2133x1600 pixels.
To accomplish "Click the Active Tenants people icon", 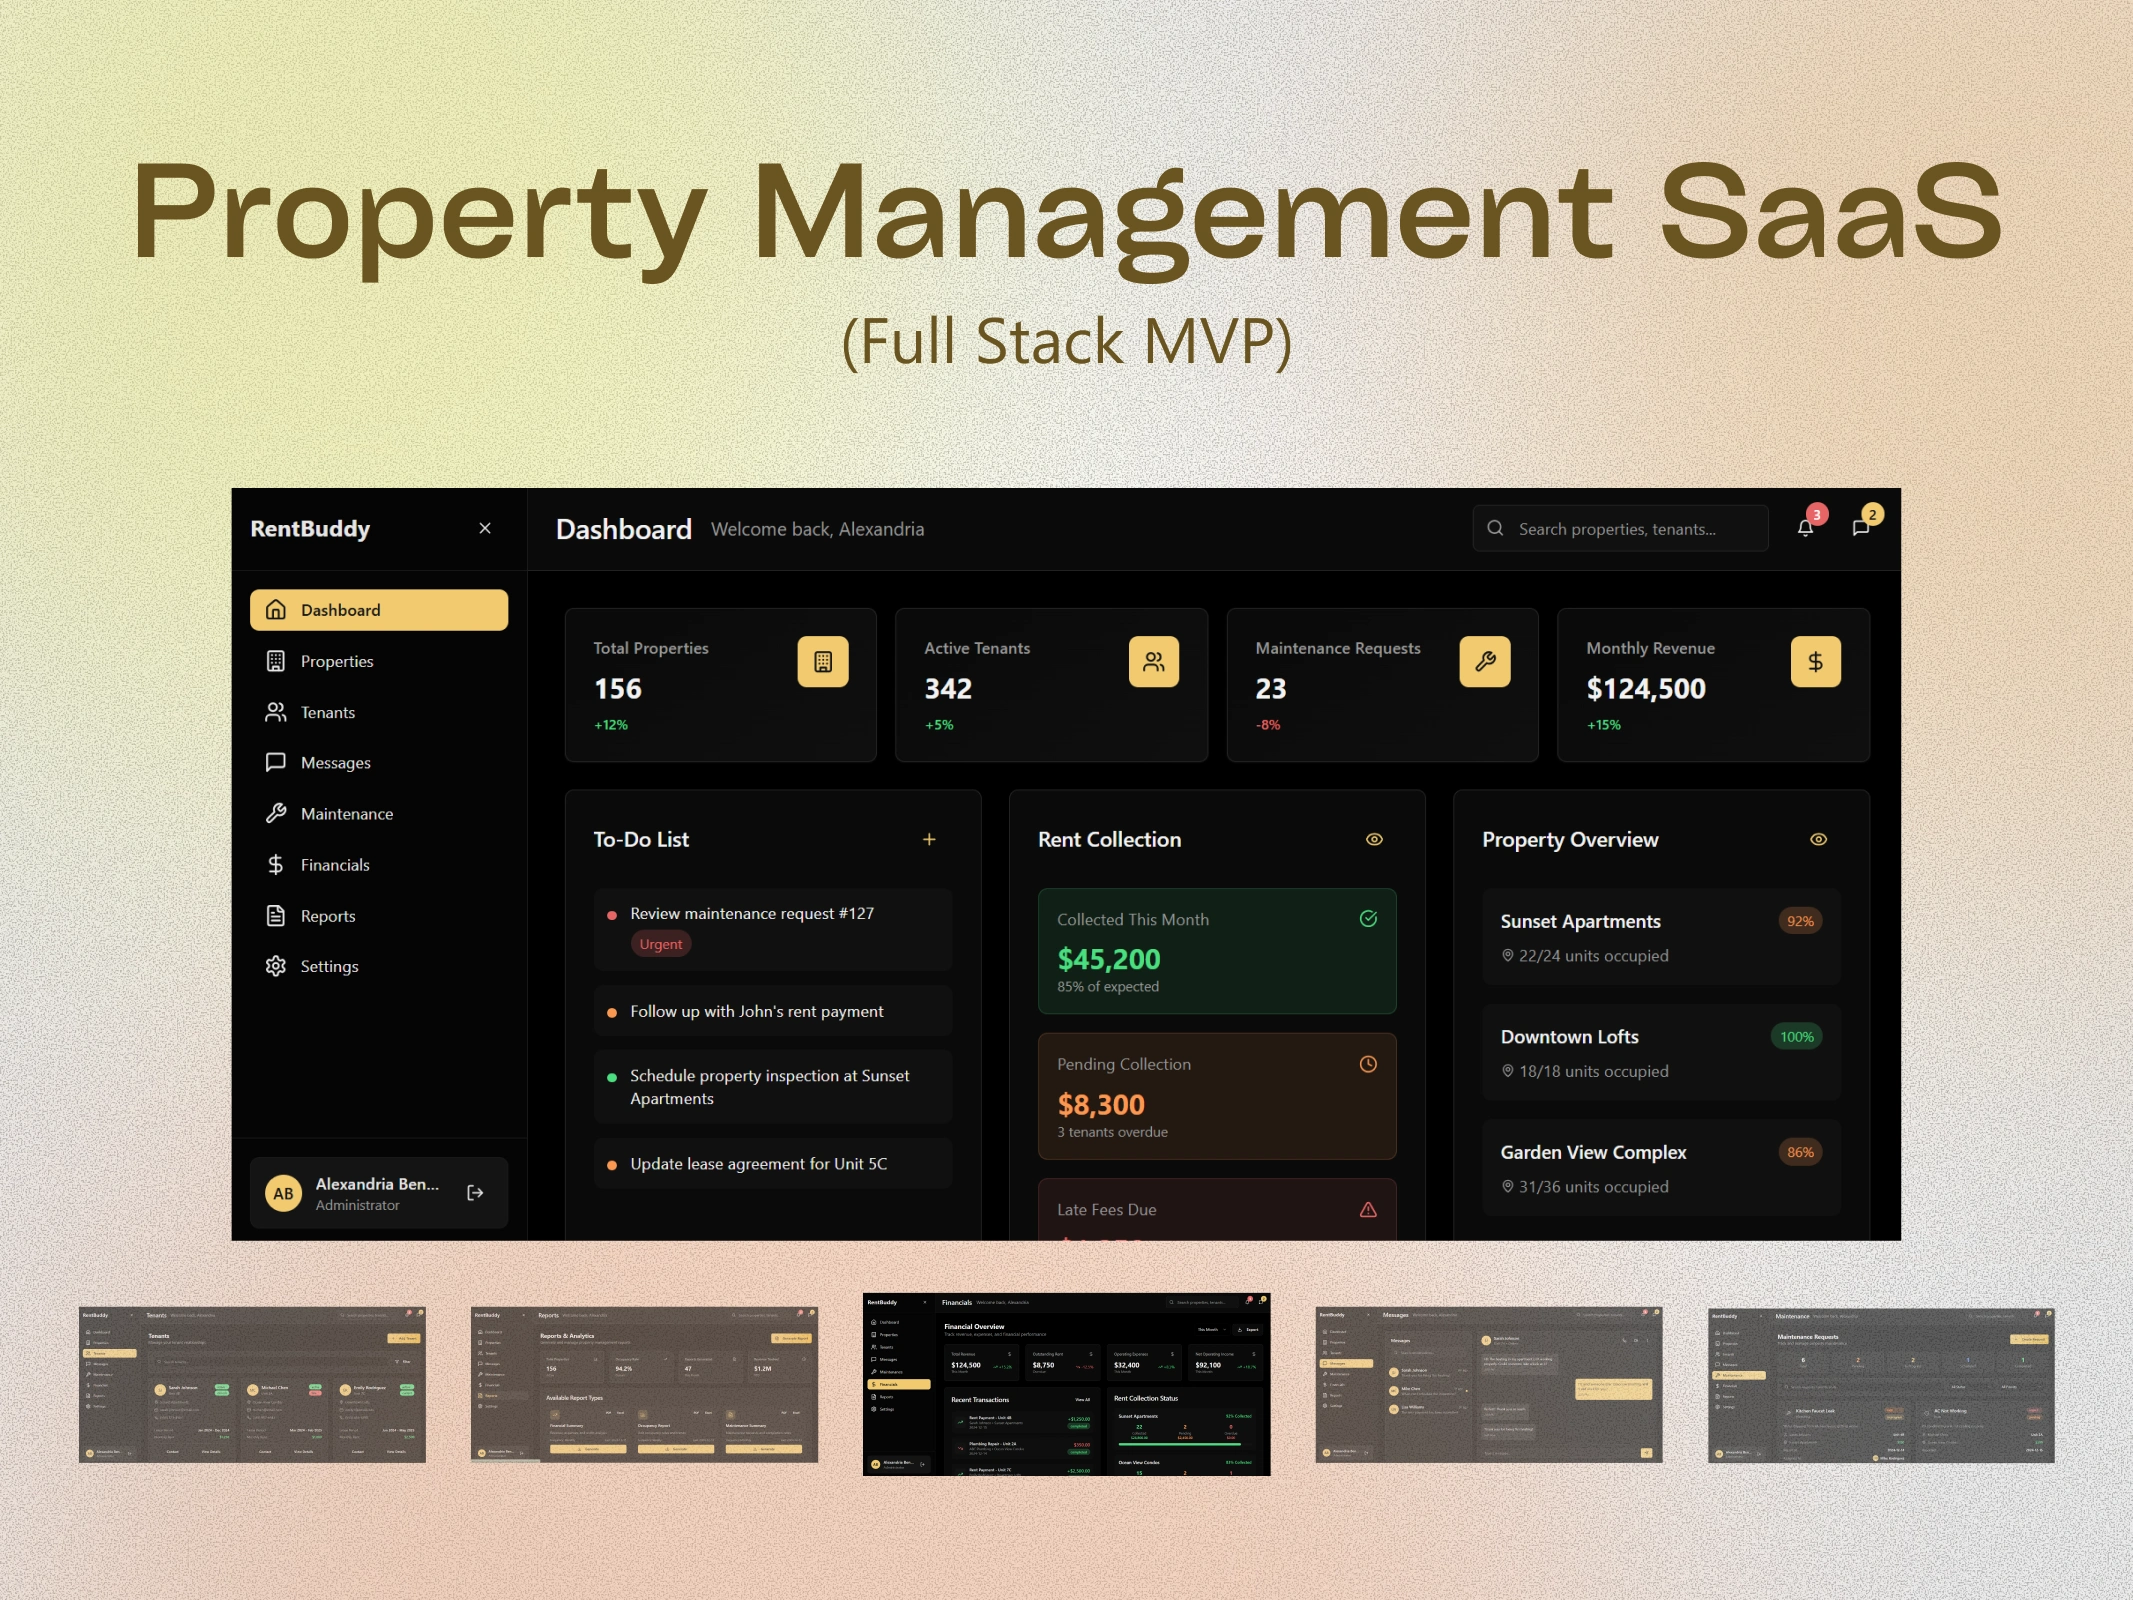I will (1153, 661).
